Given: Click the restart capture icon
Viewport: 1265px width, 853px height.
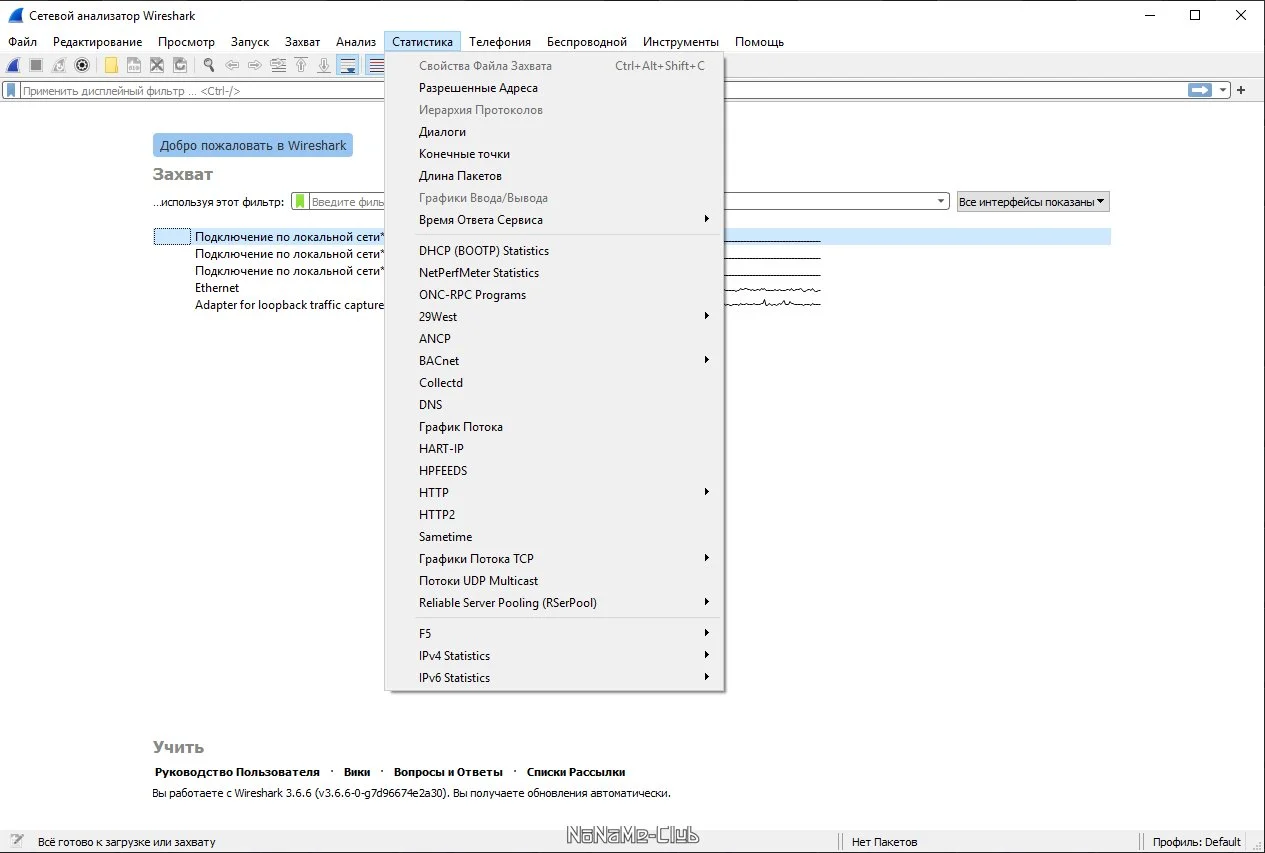Looking at the screenshot, I should coord(59,65).
